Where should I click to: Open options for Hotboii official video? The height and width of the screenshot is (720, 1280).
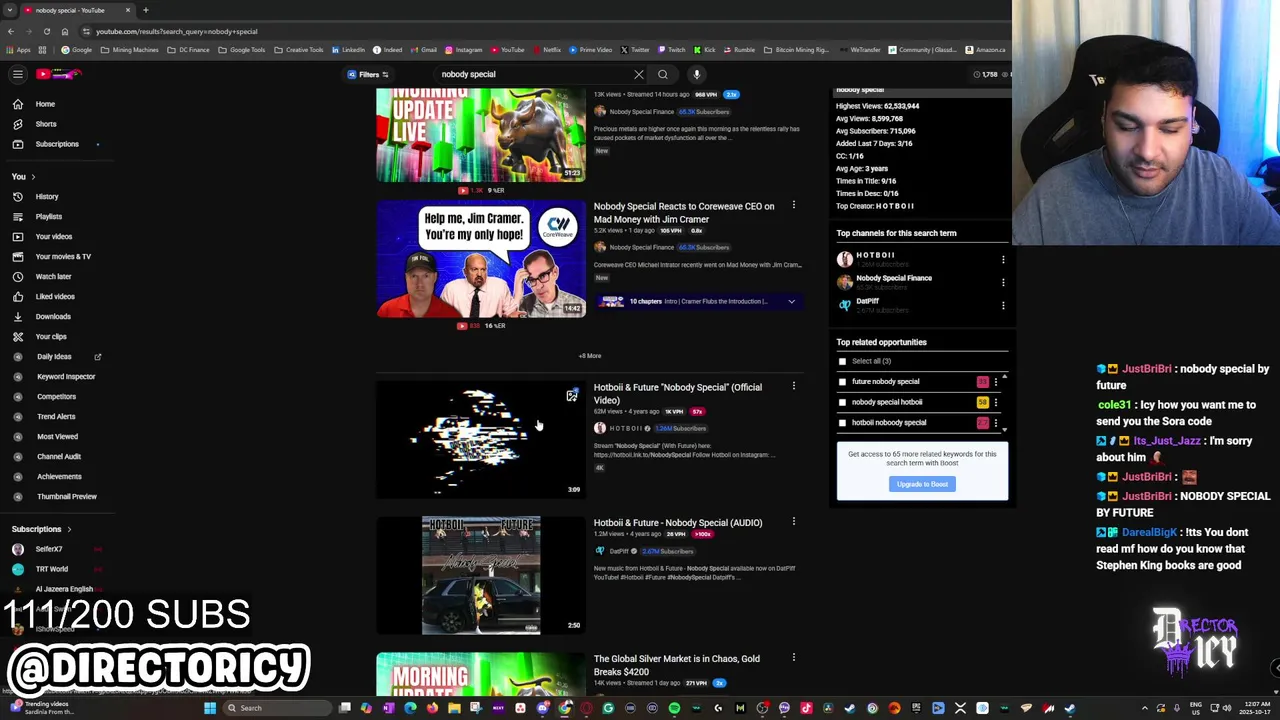794,386
